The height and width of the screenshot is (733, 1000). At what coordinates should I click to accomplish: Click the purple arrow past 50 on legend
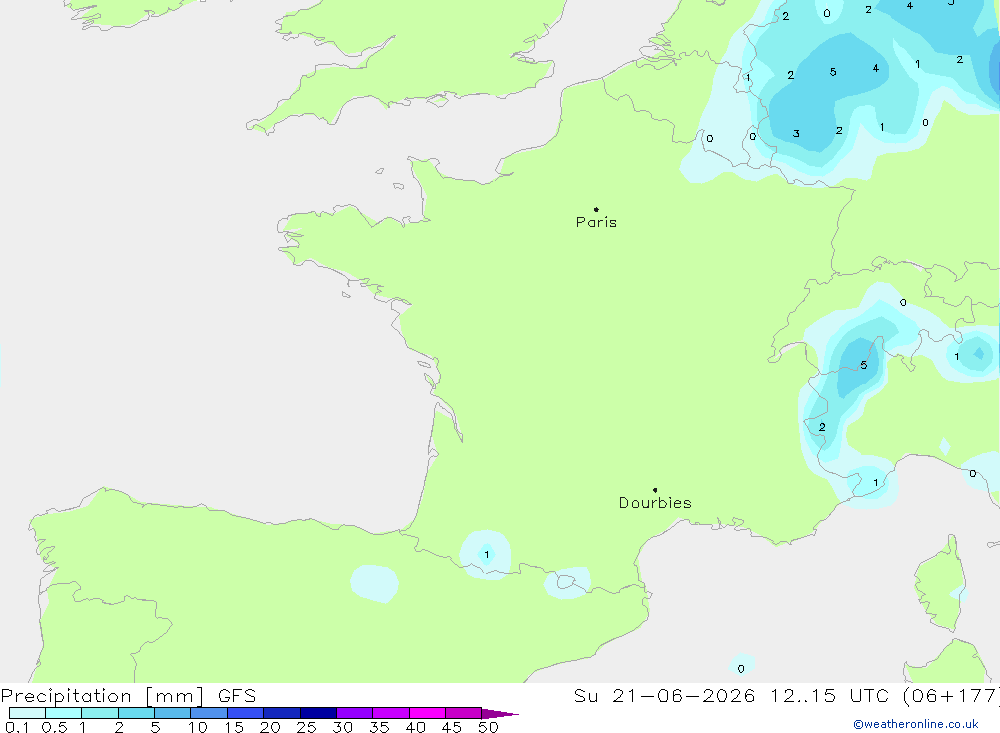tap(499, 713)
